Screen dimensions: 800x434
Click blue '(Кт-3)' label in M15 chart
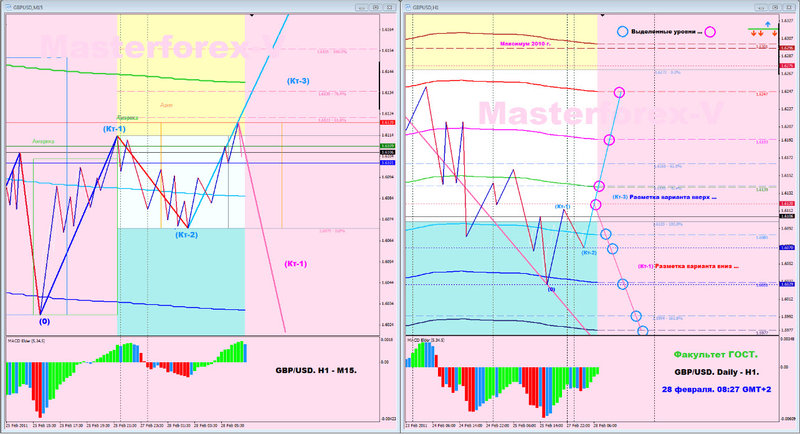click(x=298, y=81)
